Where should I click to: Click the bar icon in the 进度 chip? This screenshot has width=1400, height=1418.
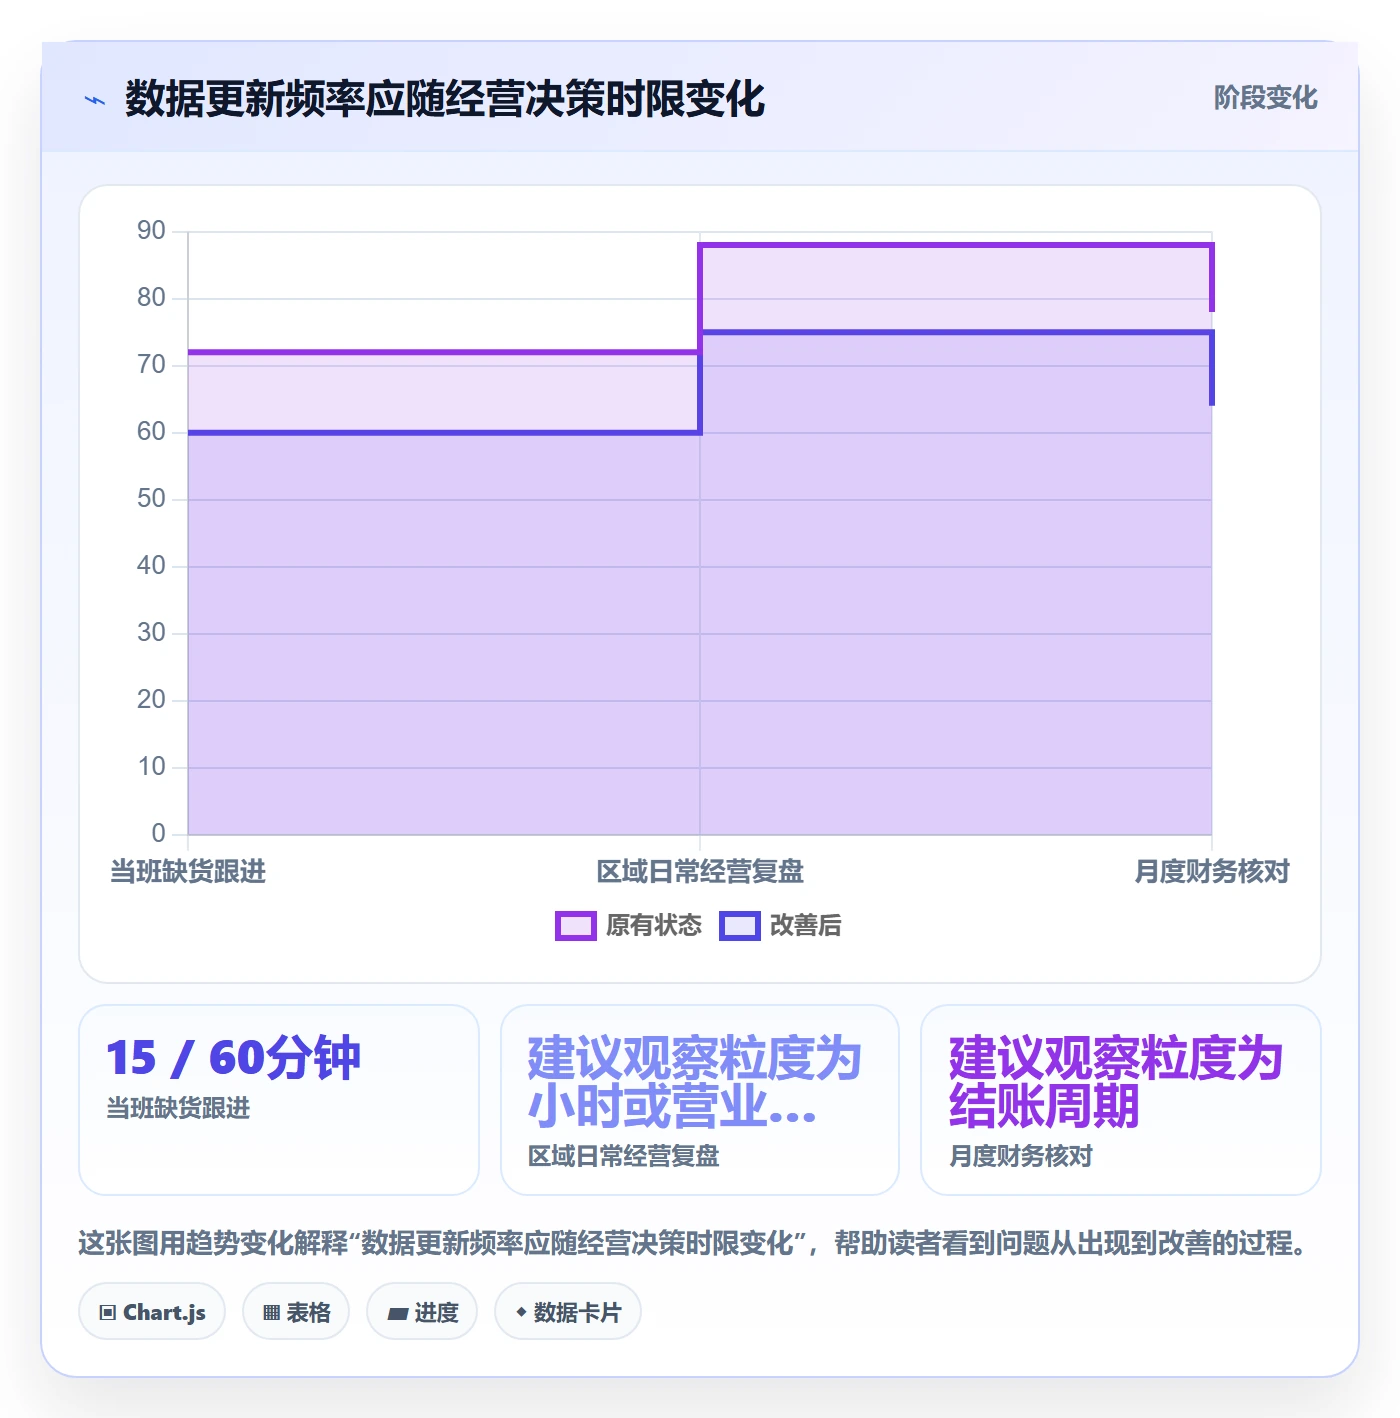point(398,1313)
